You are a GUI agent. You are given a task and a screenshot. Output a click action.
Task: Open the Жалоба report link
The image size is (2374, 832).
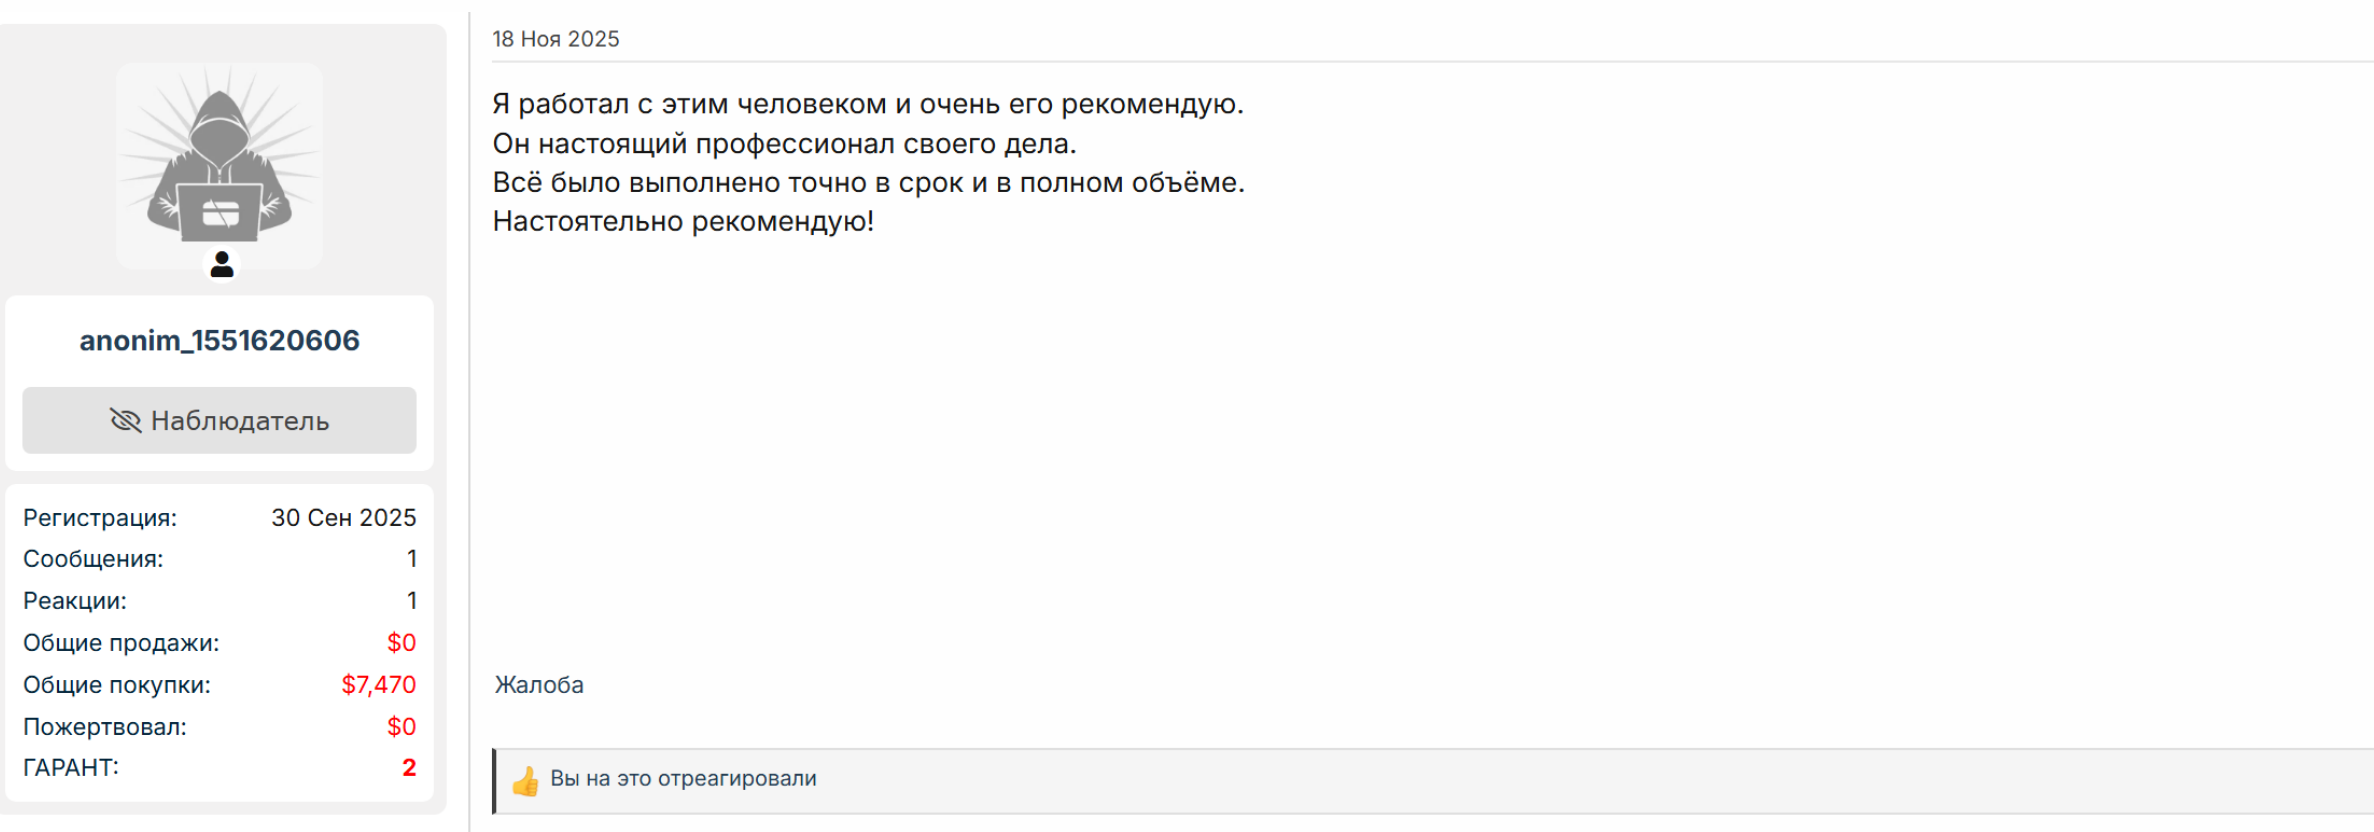(539, 685)
